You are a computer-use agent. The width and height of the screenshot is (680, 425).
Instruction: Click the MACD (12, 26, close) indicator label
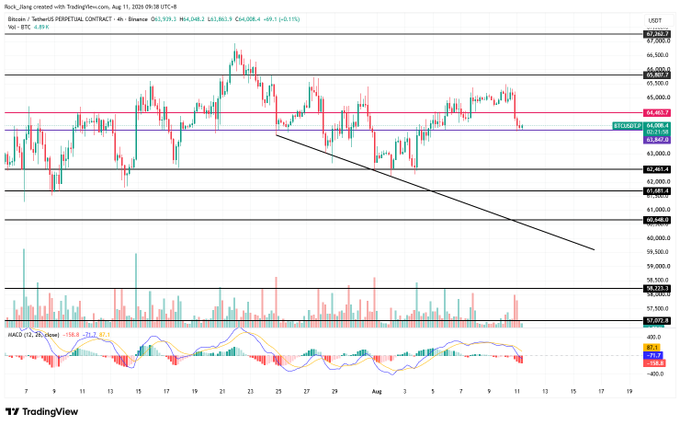pyautogui.click(x=33, y=335)
